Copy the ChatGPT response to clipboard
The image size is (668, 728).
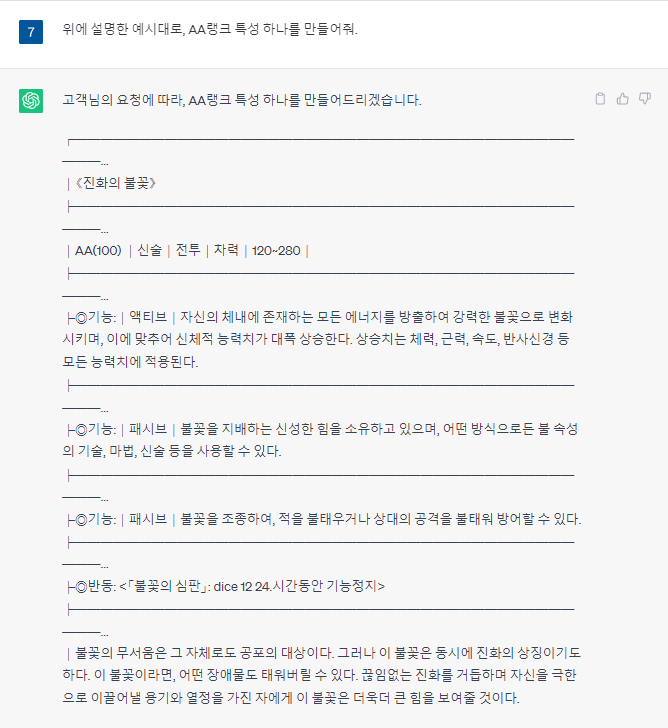600,99
